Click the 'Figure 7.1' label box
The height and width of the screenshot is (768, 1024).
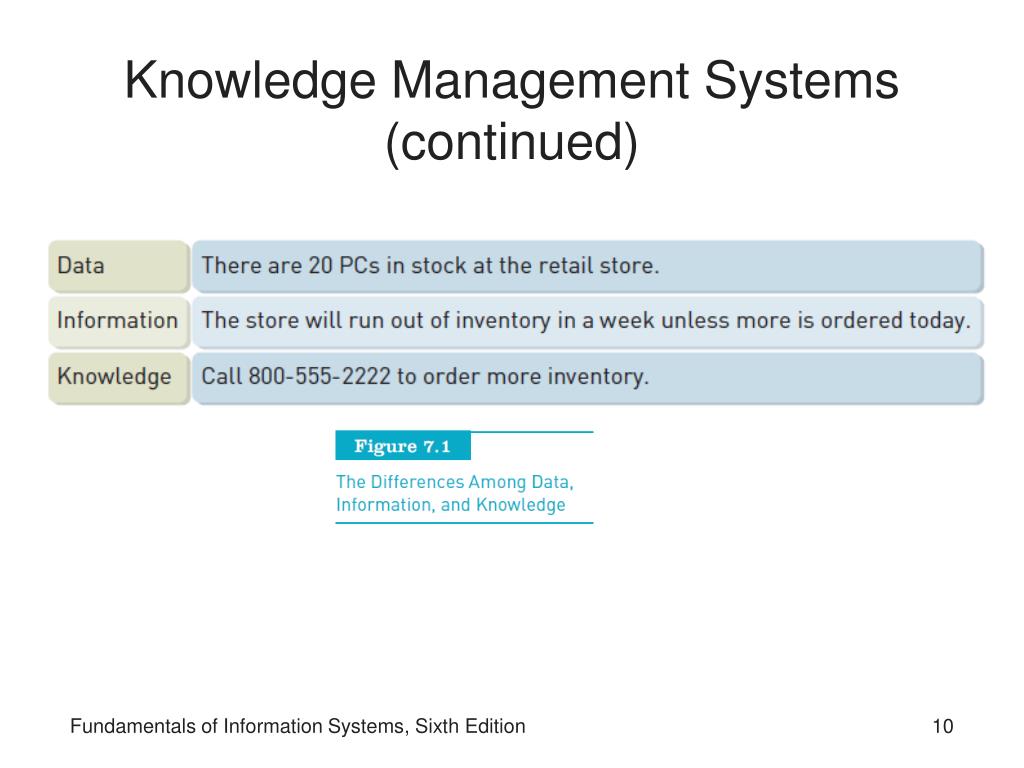pos(403,446)
